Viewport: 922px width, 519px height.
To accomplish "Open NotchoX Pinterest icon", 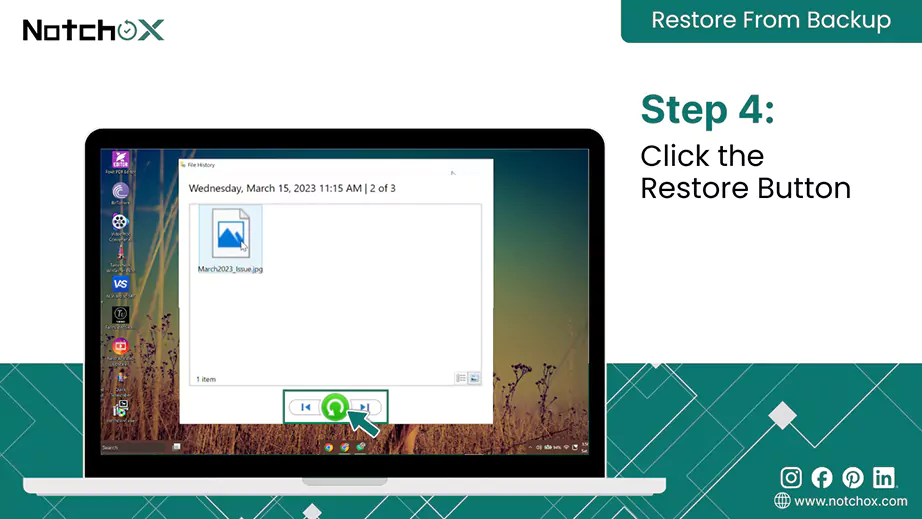I will pyautogui.click(x=853, y=477).
